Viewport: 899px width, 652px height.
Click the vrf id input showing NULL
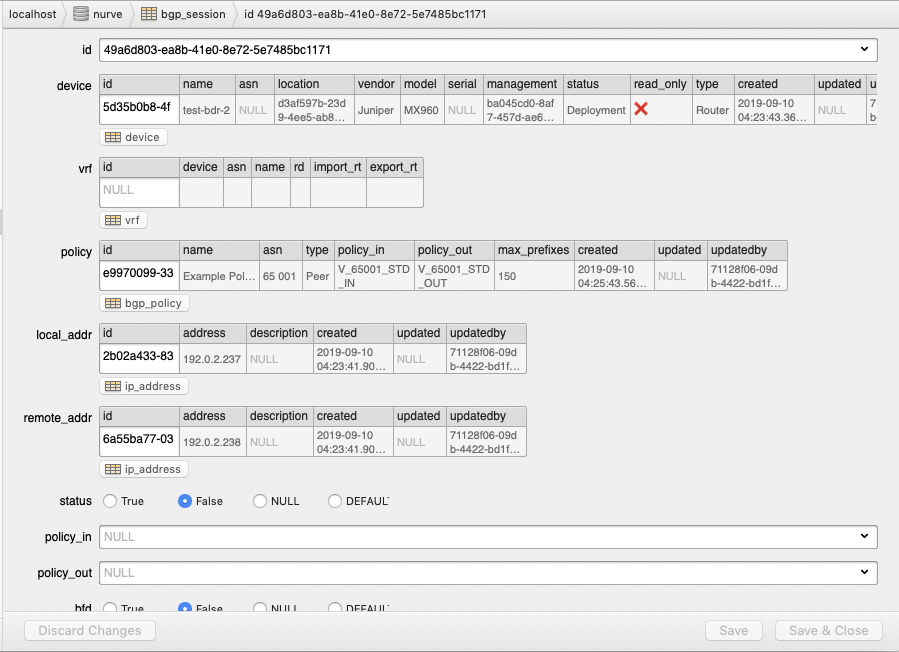pyautogui.click(x=138, y=190)
